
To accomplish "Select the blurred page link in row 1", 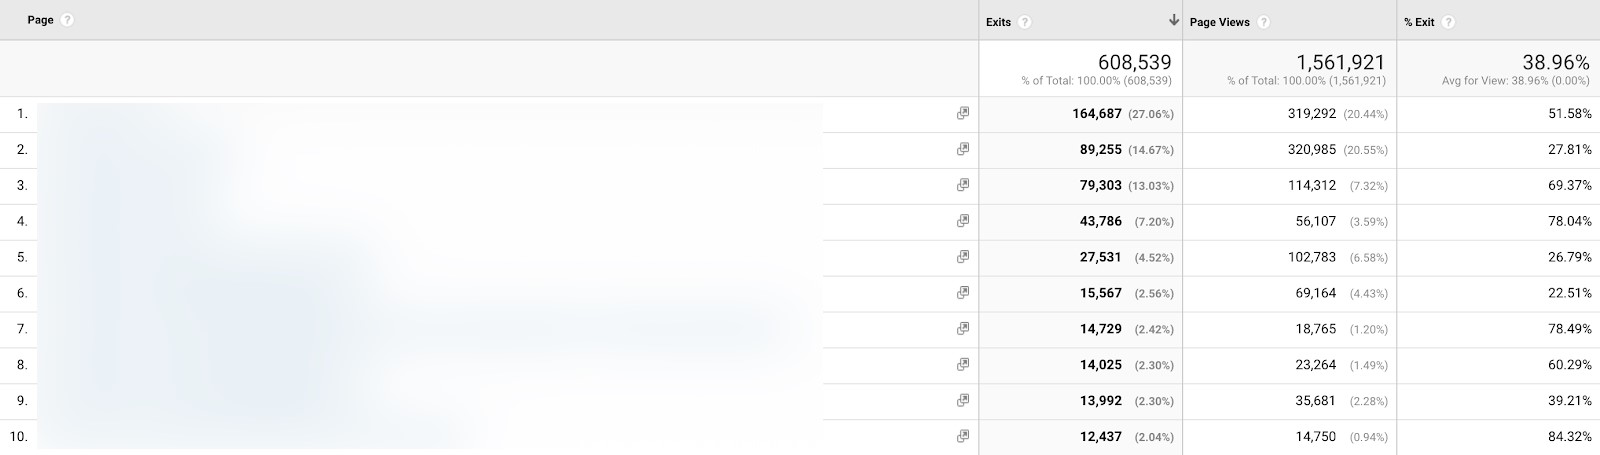I will [430, 114].
